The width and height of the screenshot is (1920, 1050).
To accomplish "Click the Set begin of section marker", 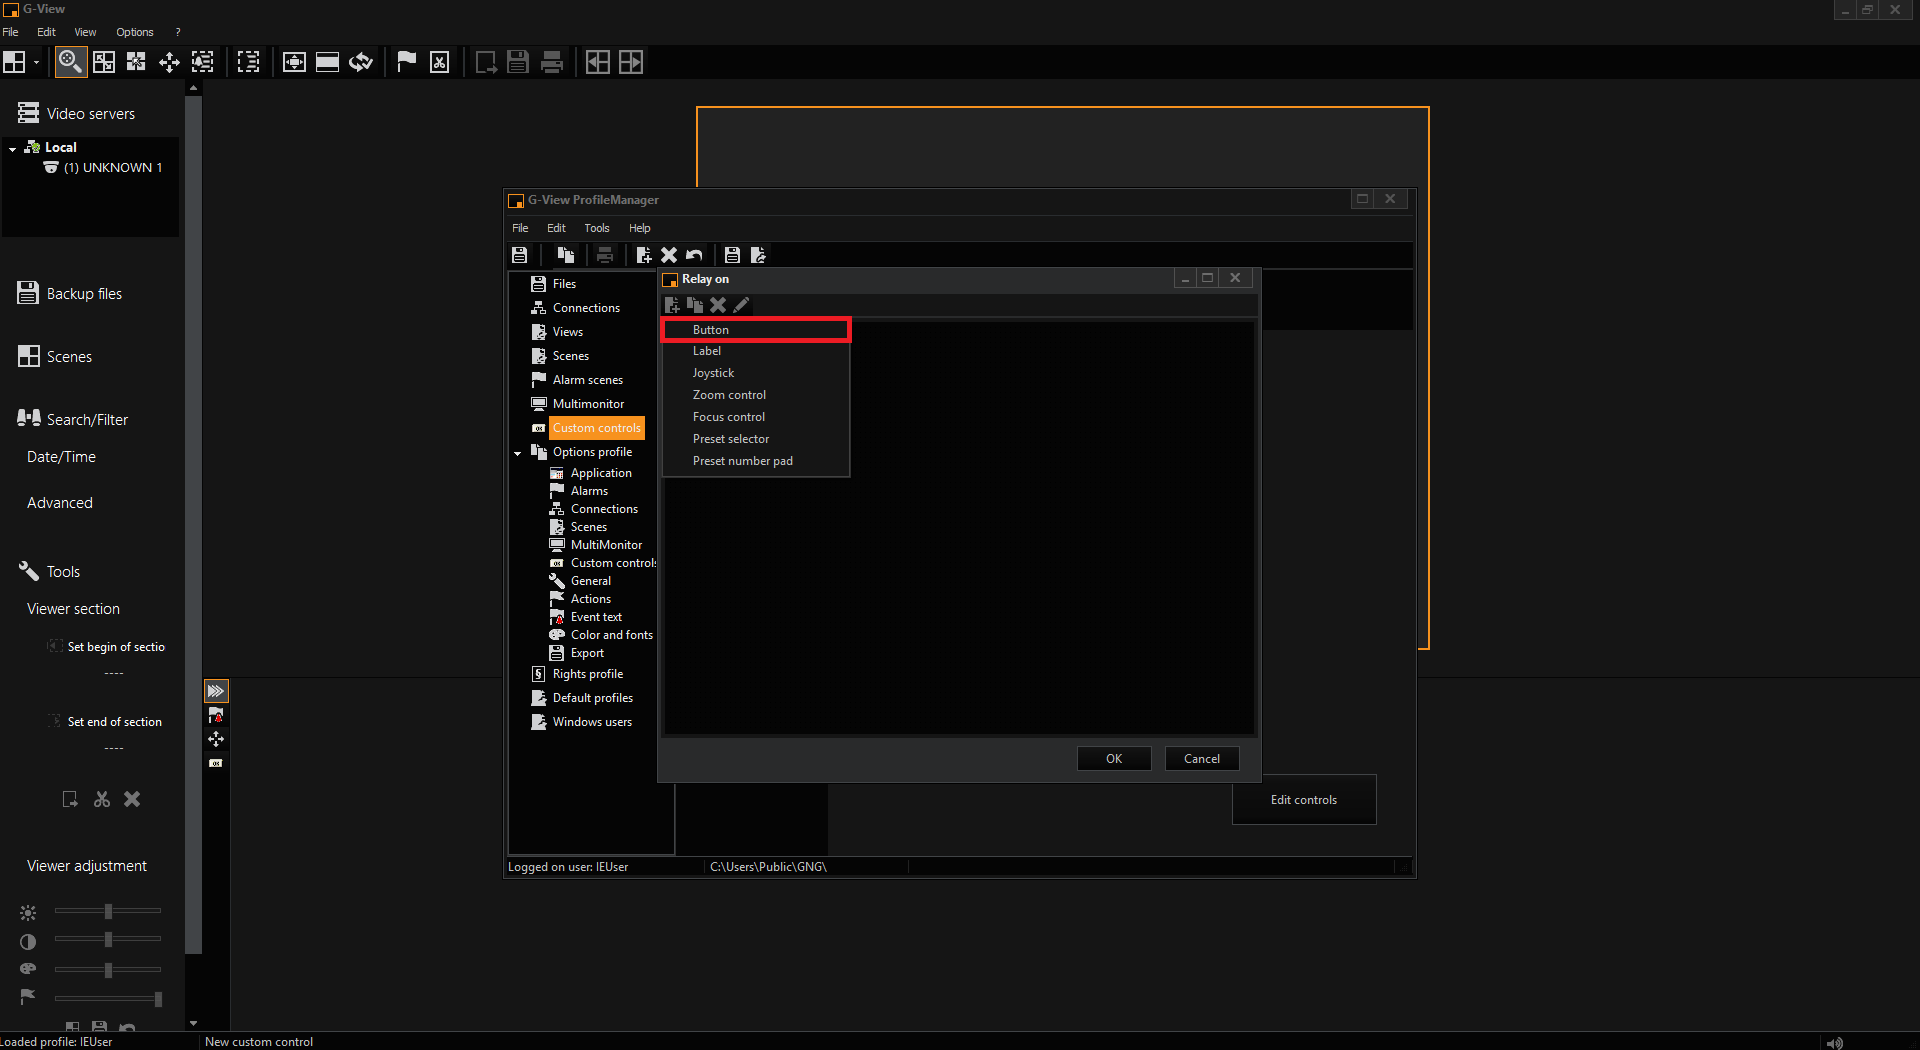I will click(x=55, y=646).
